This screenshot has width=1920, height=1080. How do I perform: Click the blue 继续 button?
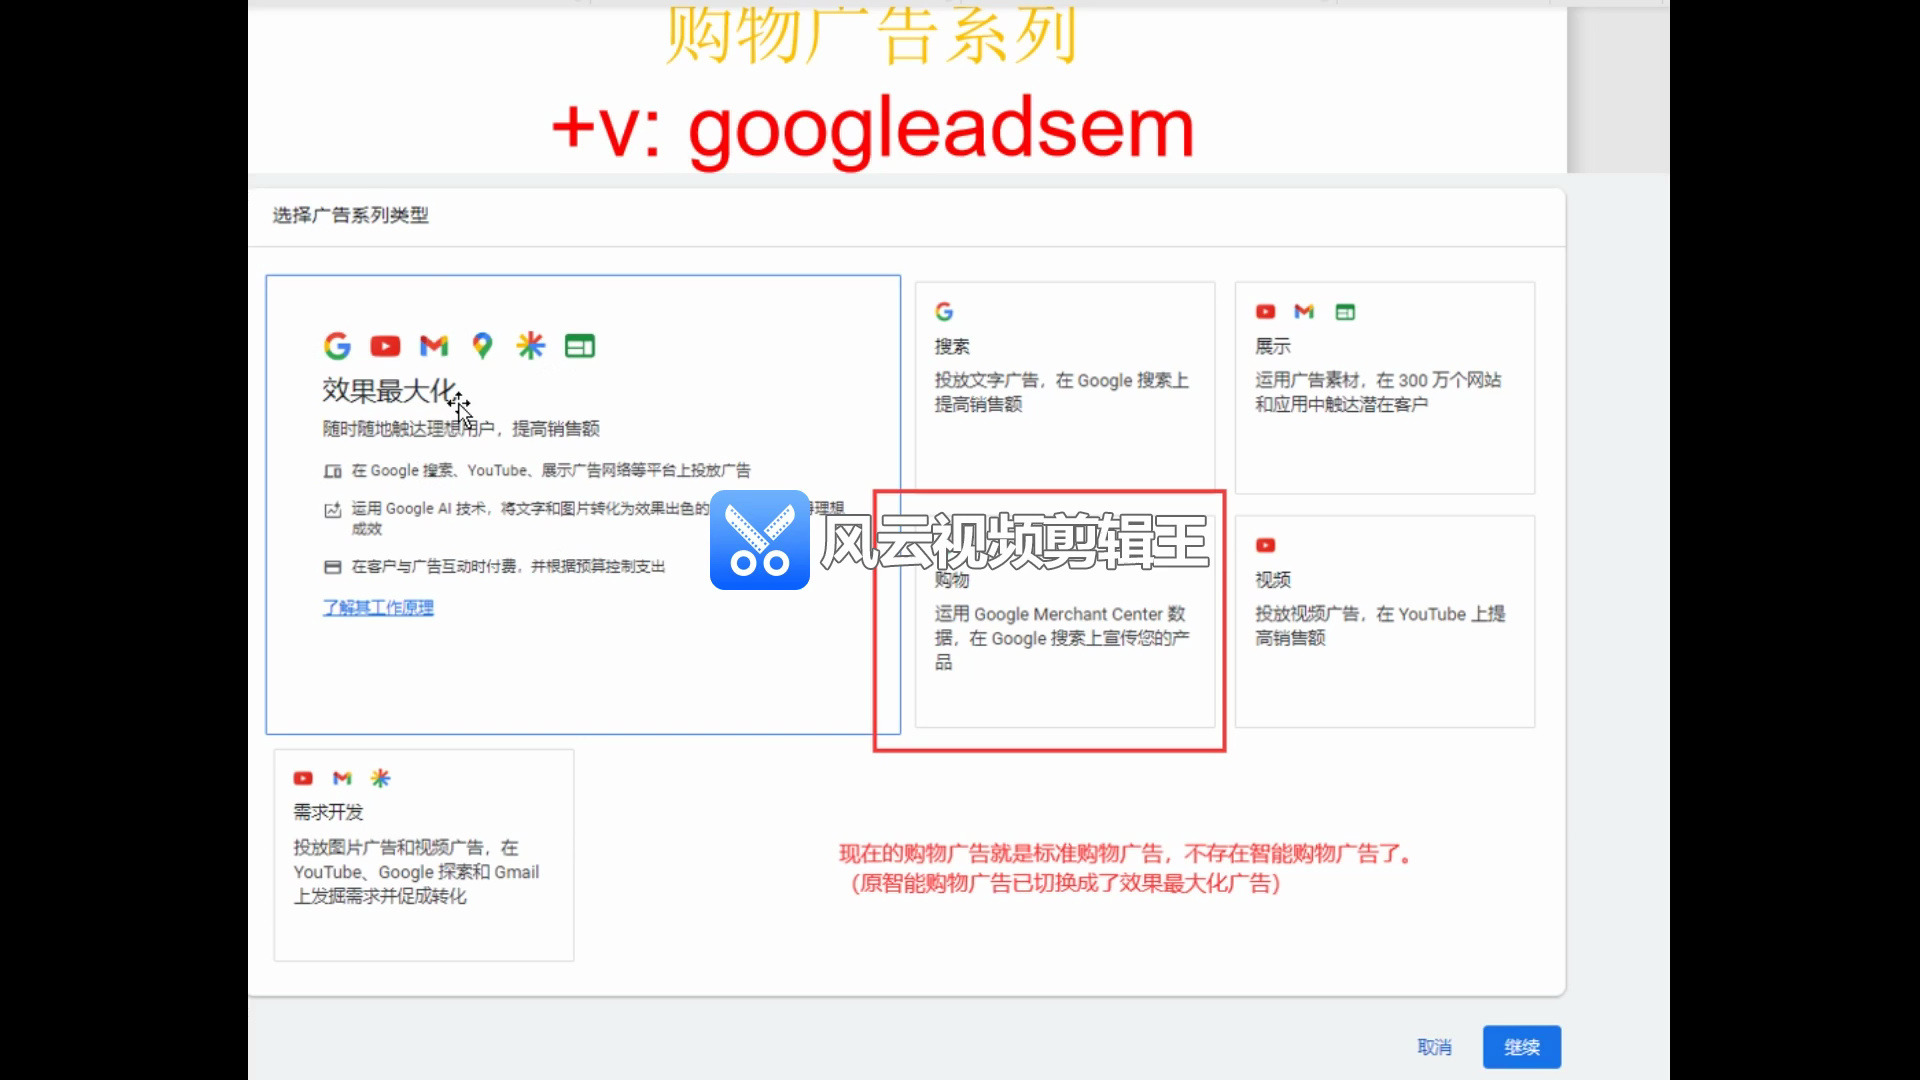pyautogui.click(x=1522, y=1047)
